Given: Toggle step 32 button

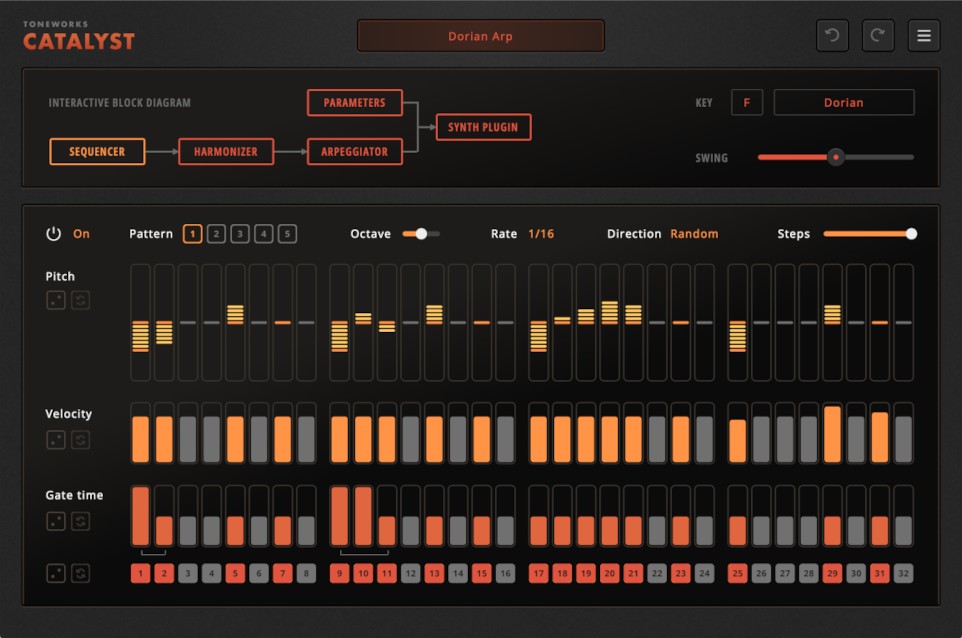Looking at the screenshot, I should click(903, 574).
